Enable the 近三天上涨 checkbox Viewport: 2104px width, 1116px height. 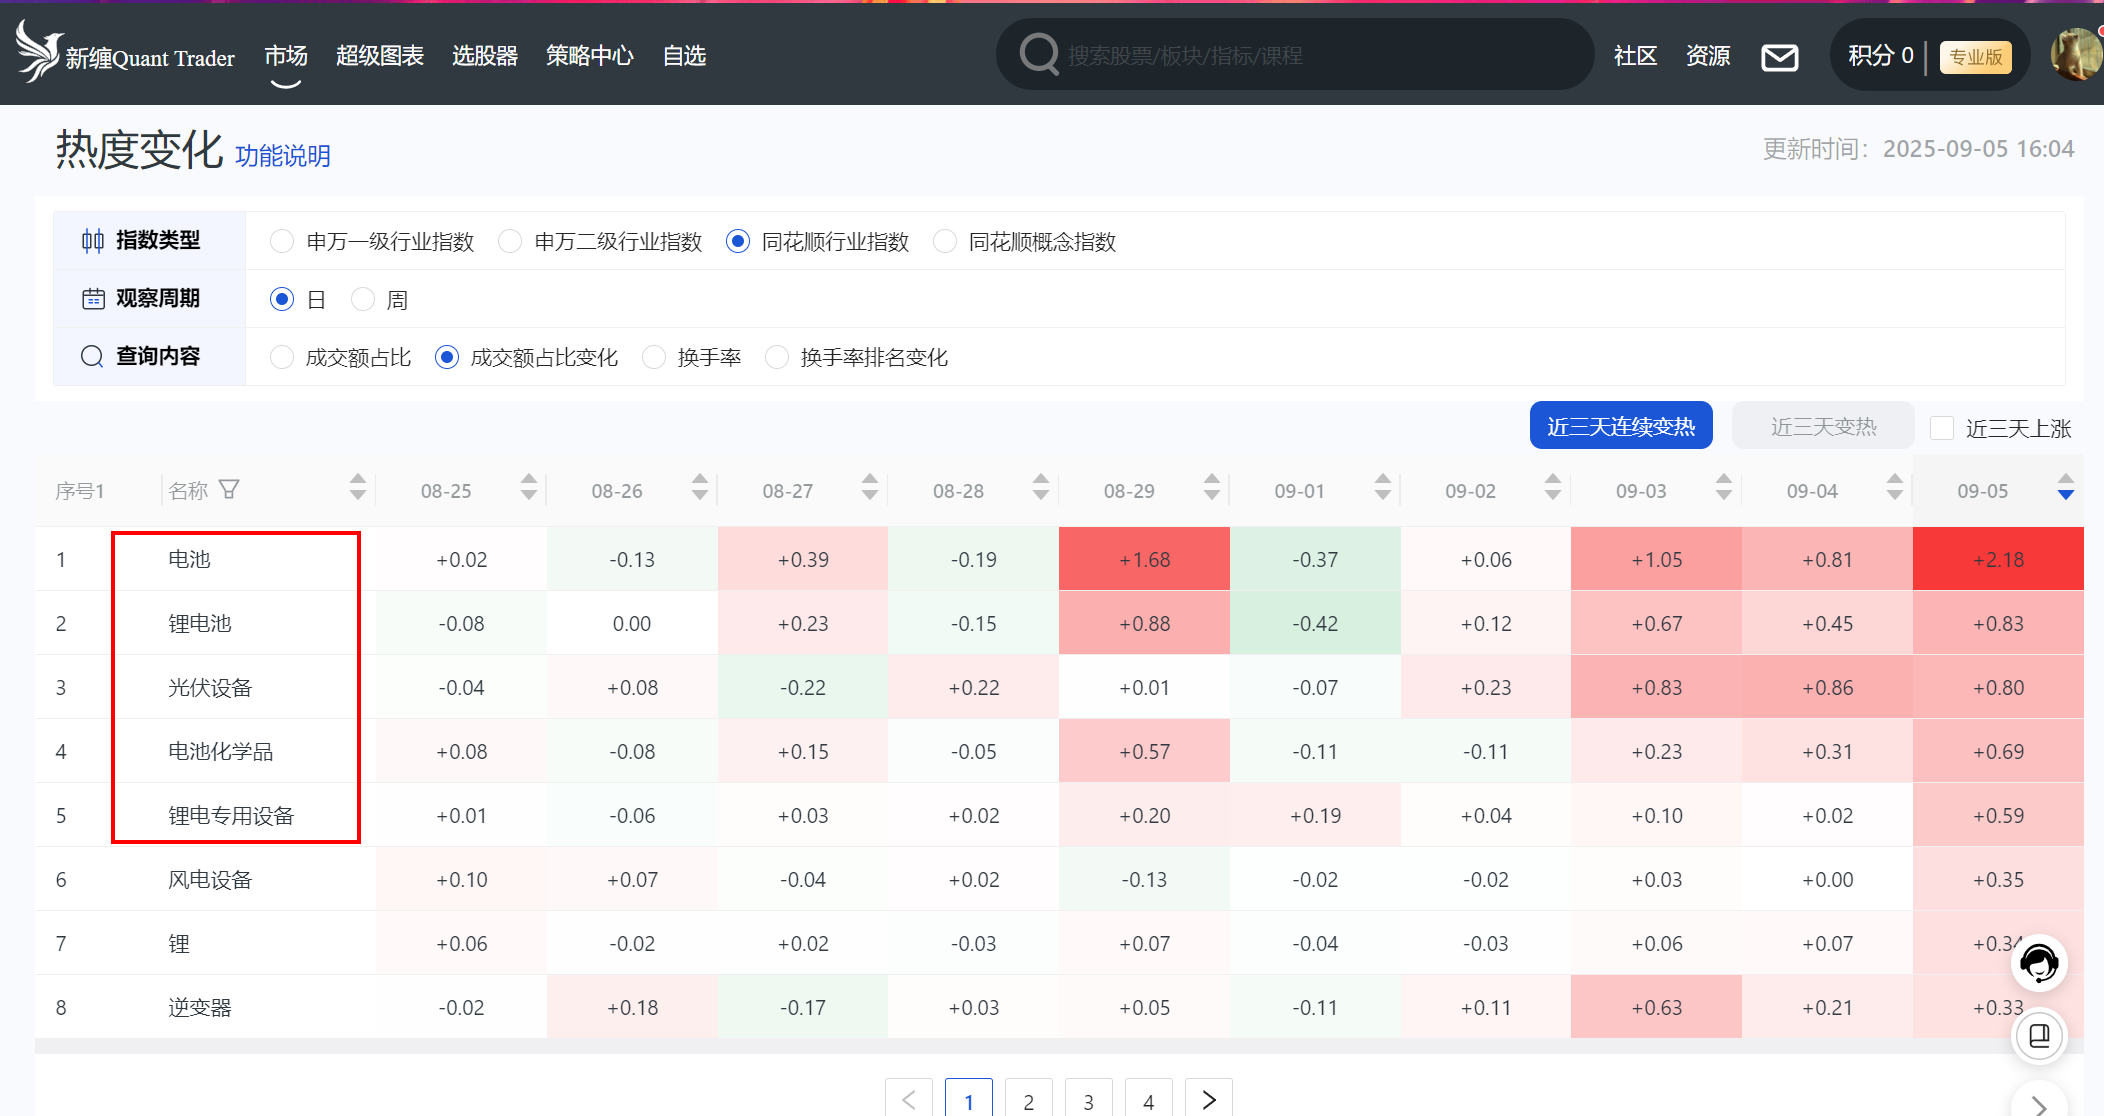[1942, 428]
